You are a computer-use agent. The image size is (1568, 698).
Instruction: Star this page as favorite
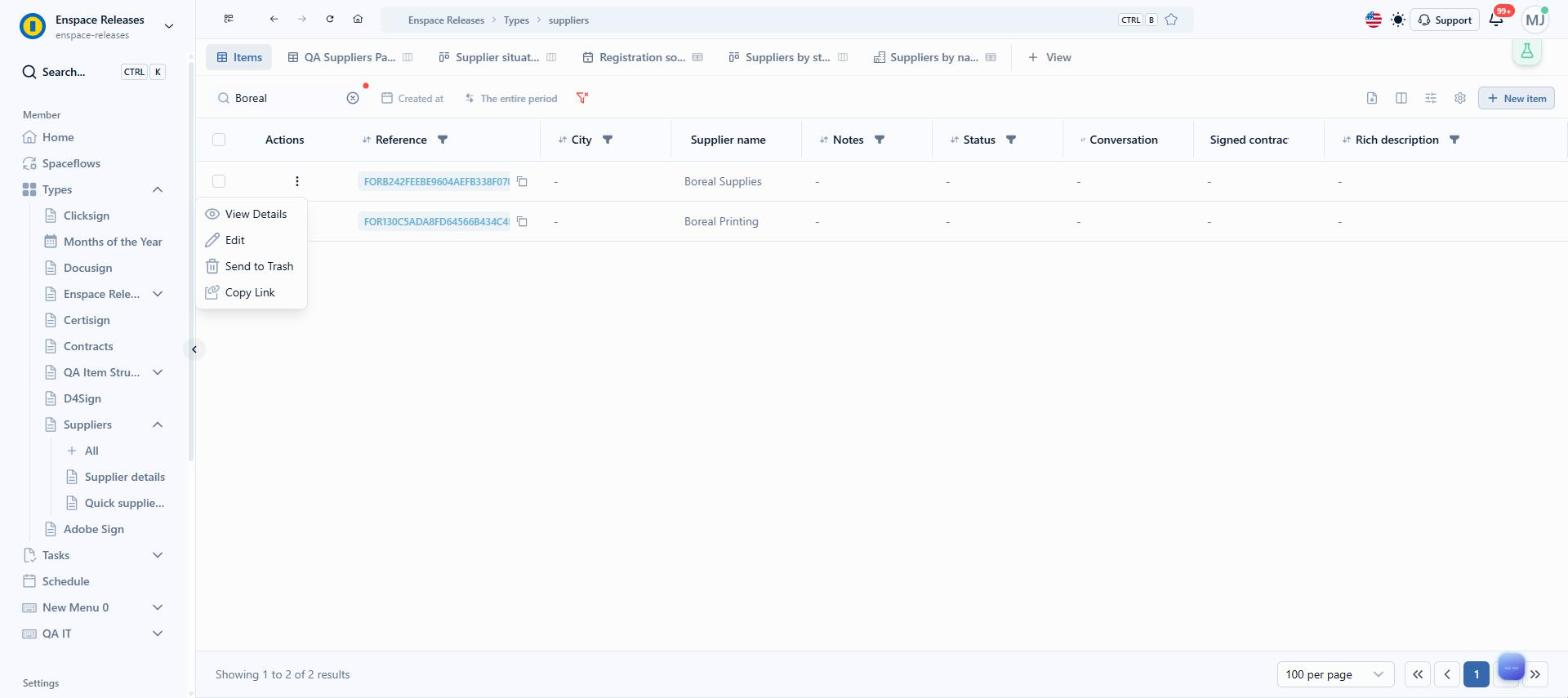pyautogui.click(x=1171, y=20)
